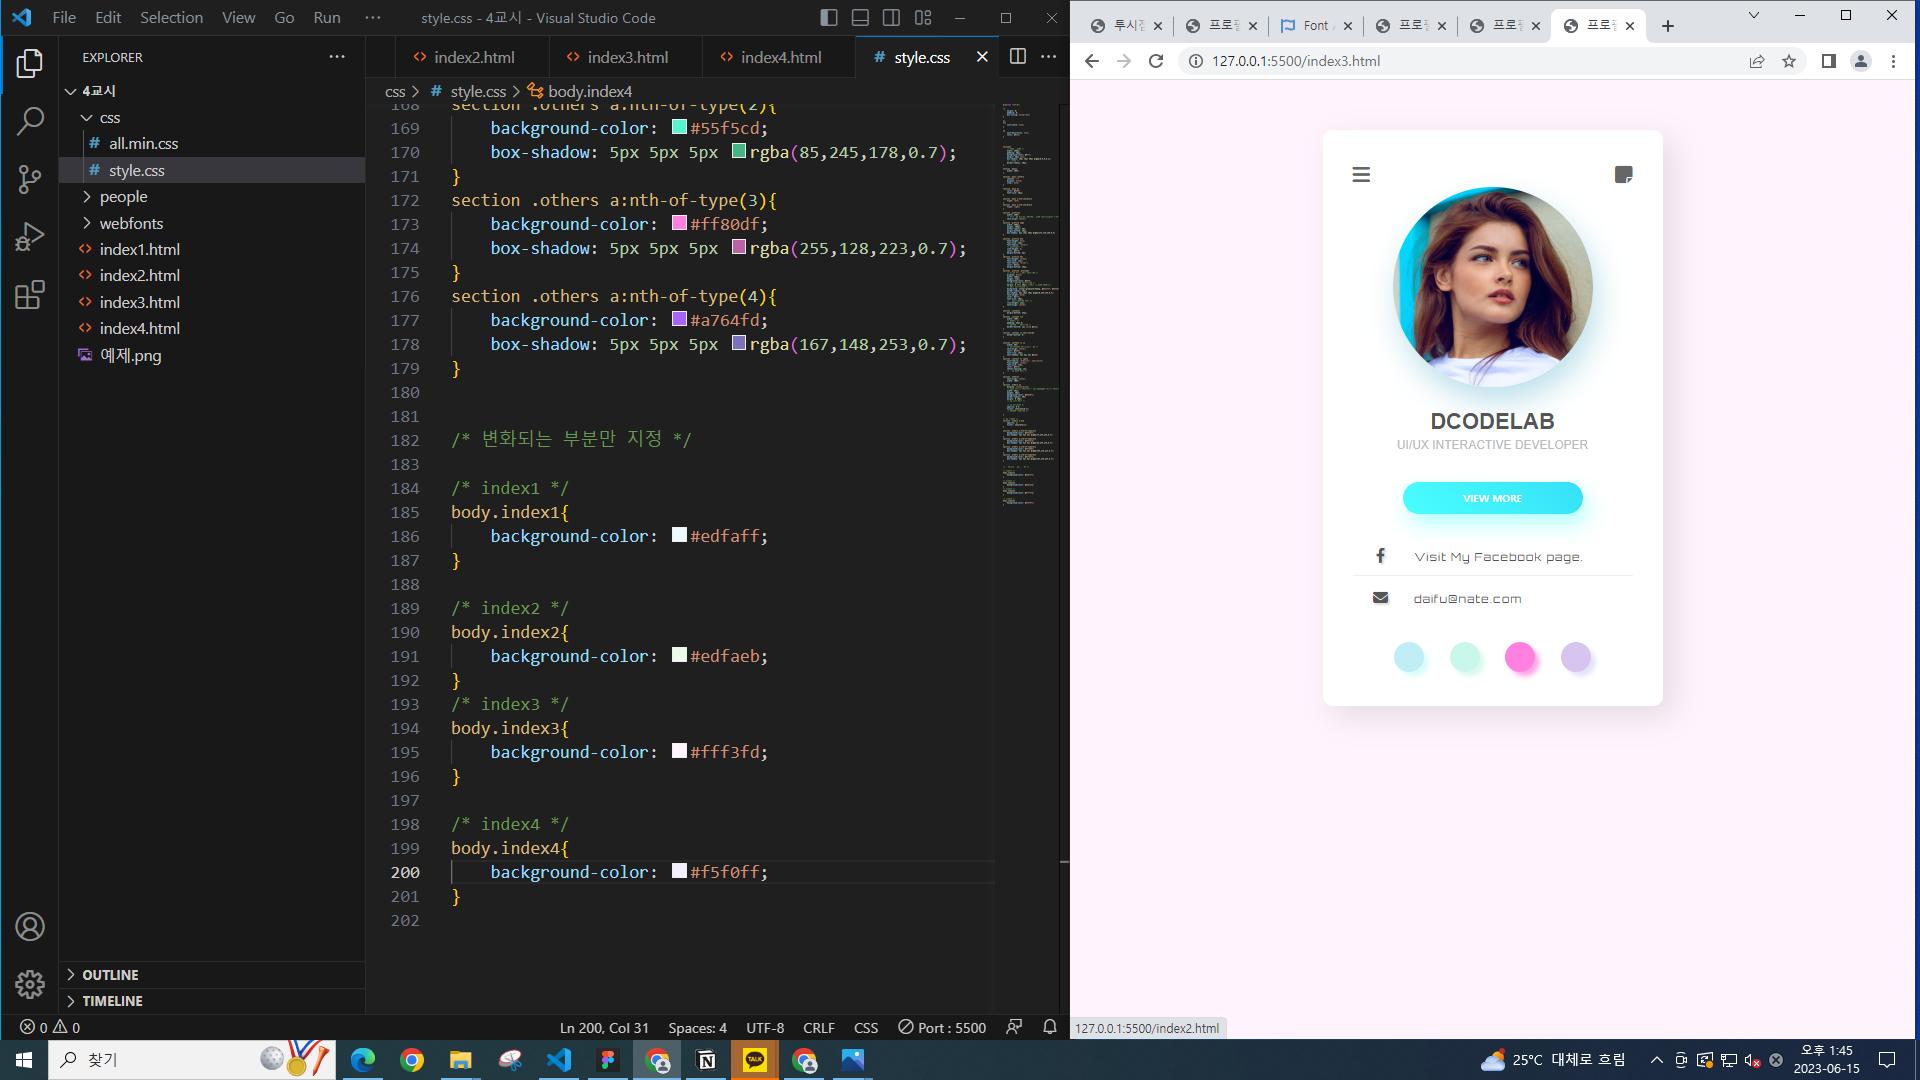This screenshot has height=1080, width=1920.
Task: Open Source Control view
Action: coord(30,180)
